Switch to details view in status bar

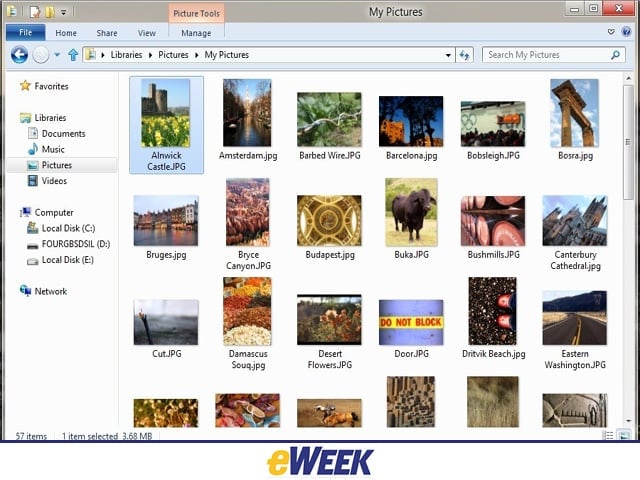(x=608, y=436)
